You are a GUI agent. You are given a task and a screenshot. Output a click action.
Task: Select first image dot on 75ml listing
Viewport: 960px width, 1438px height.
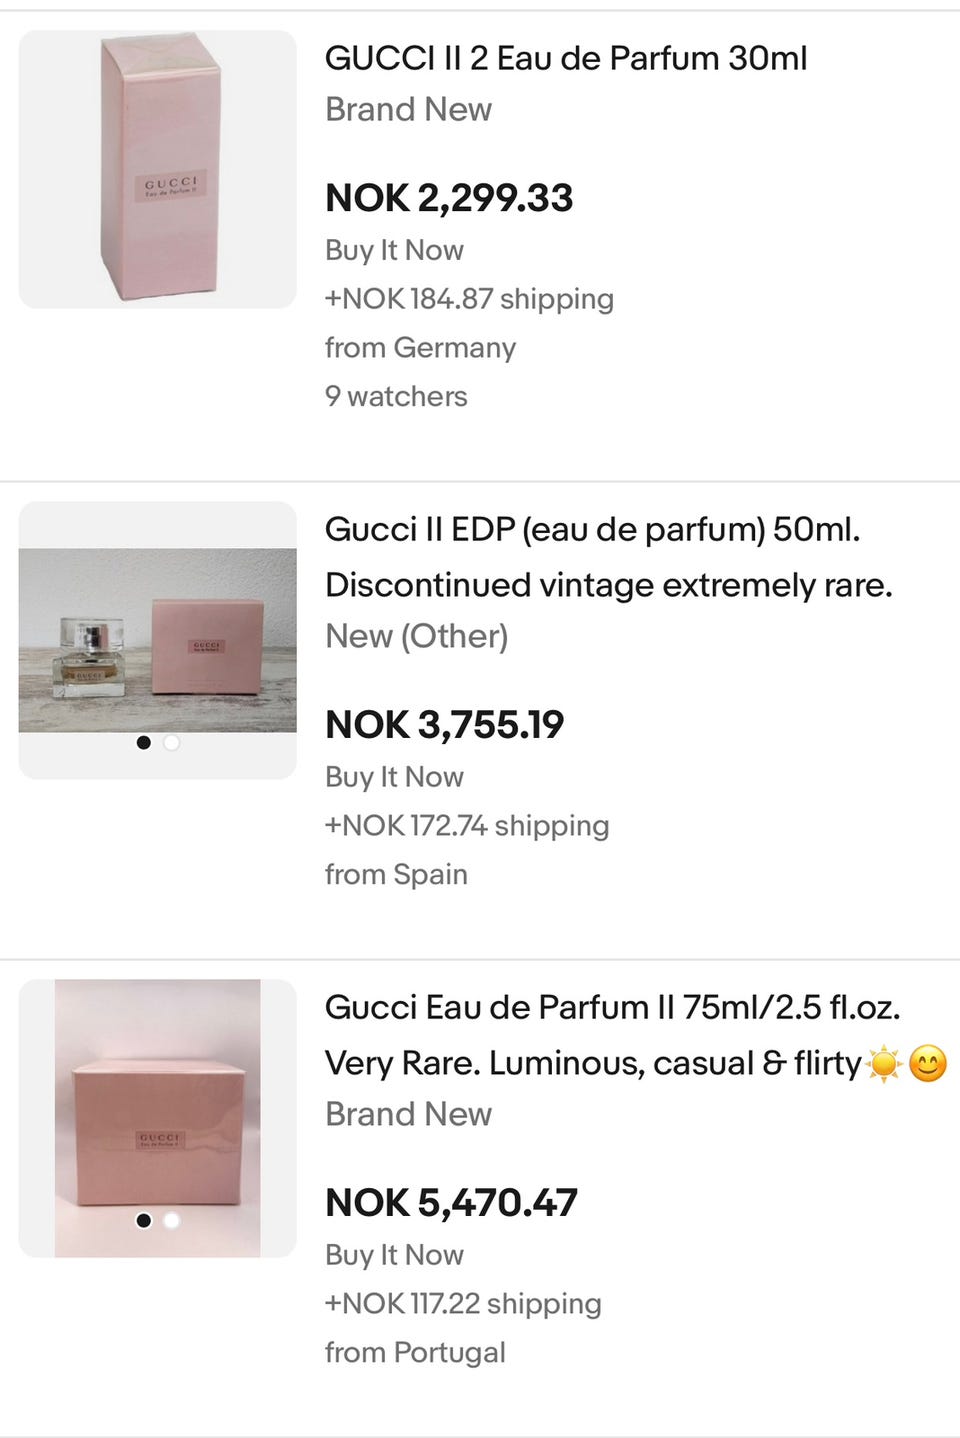coord(144,1221)
